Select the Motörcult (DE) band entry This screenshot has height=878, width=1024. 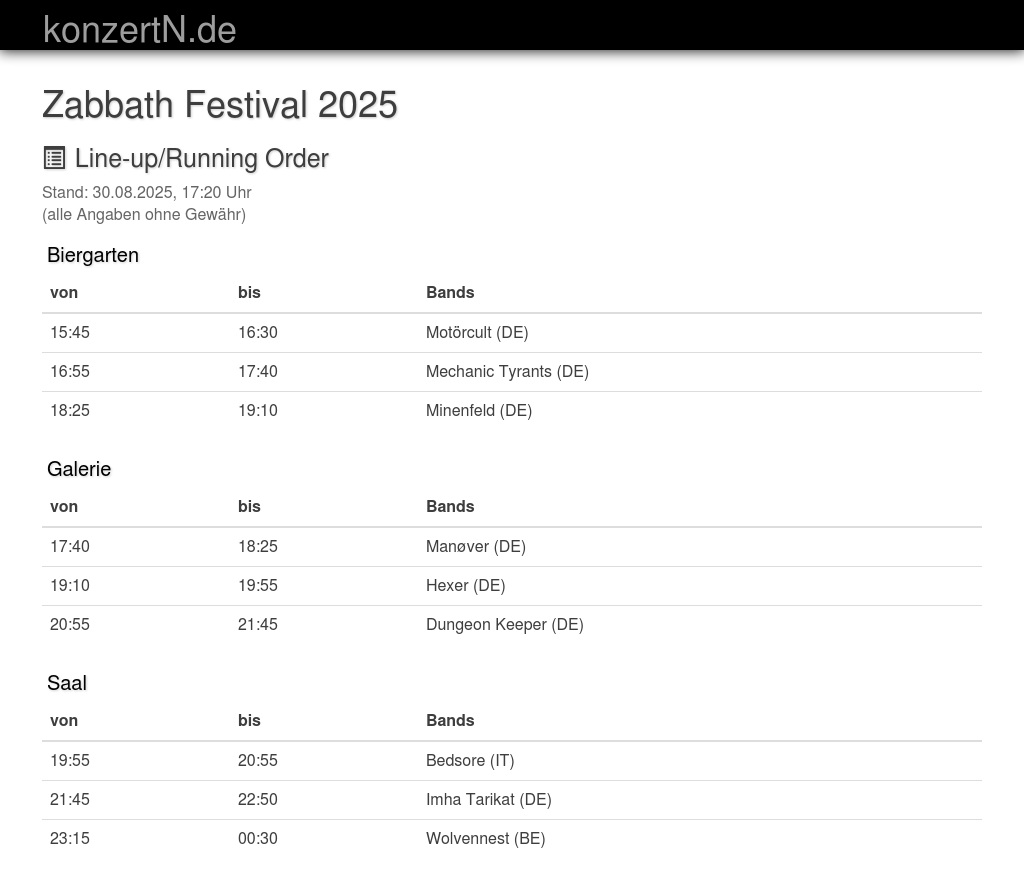click(477, 332)
